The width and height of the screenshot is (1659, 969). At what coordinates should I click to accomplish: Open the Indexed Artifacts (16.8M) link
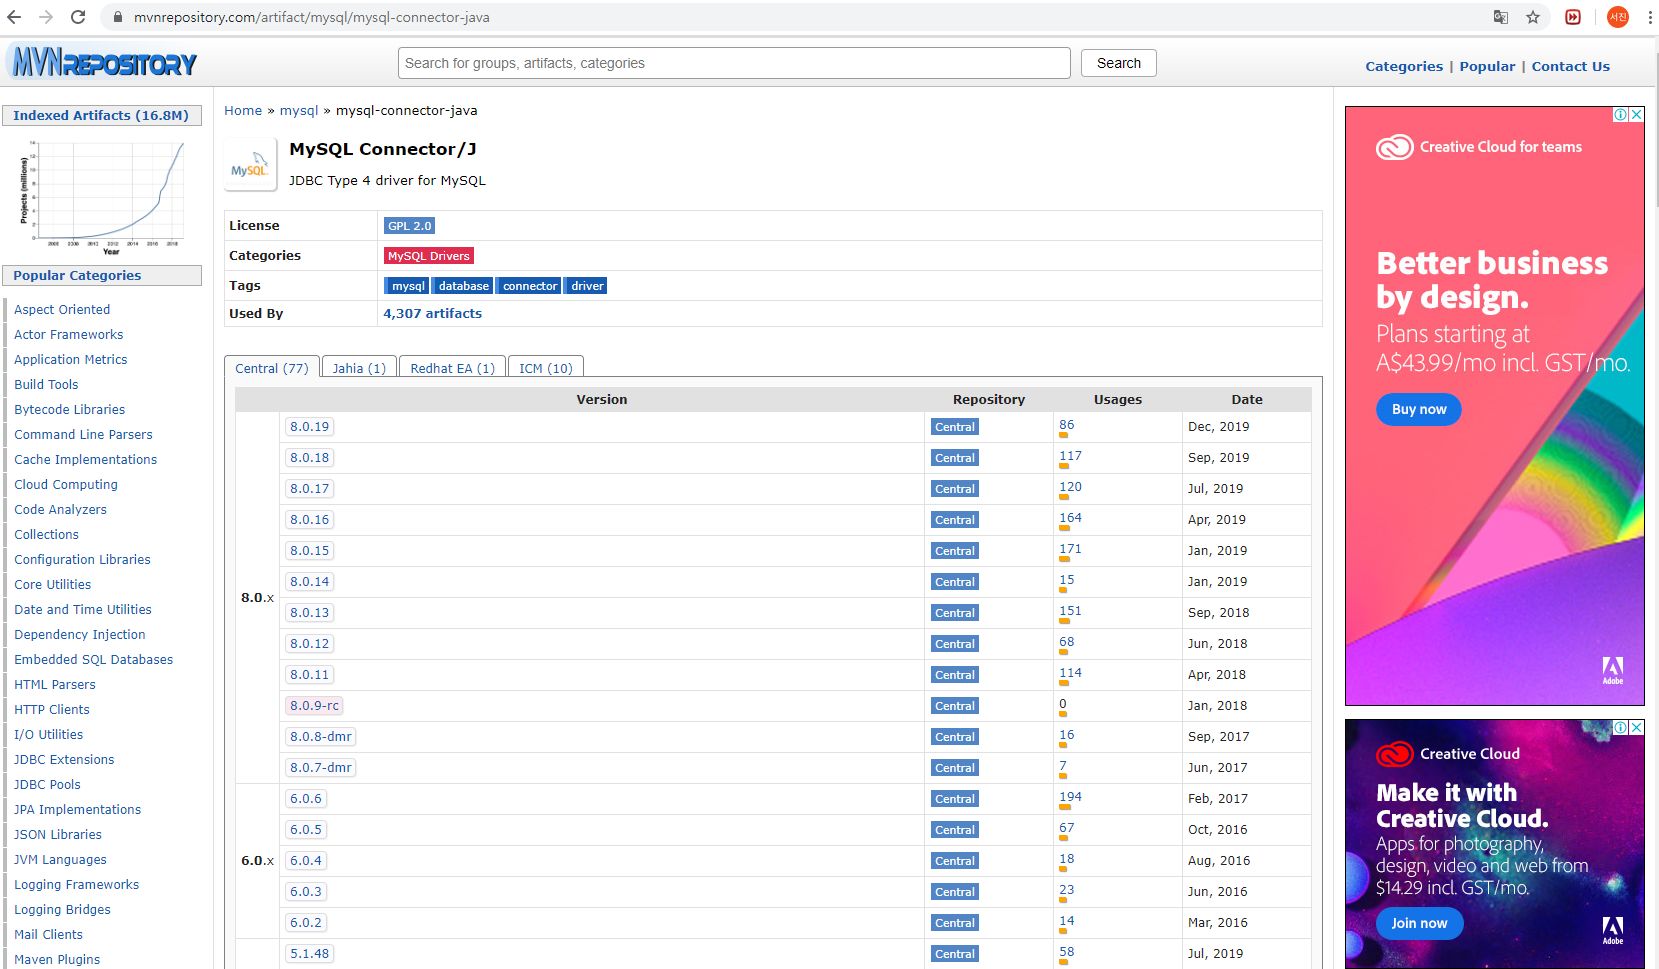click(x=100, y=115)
